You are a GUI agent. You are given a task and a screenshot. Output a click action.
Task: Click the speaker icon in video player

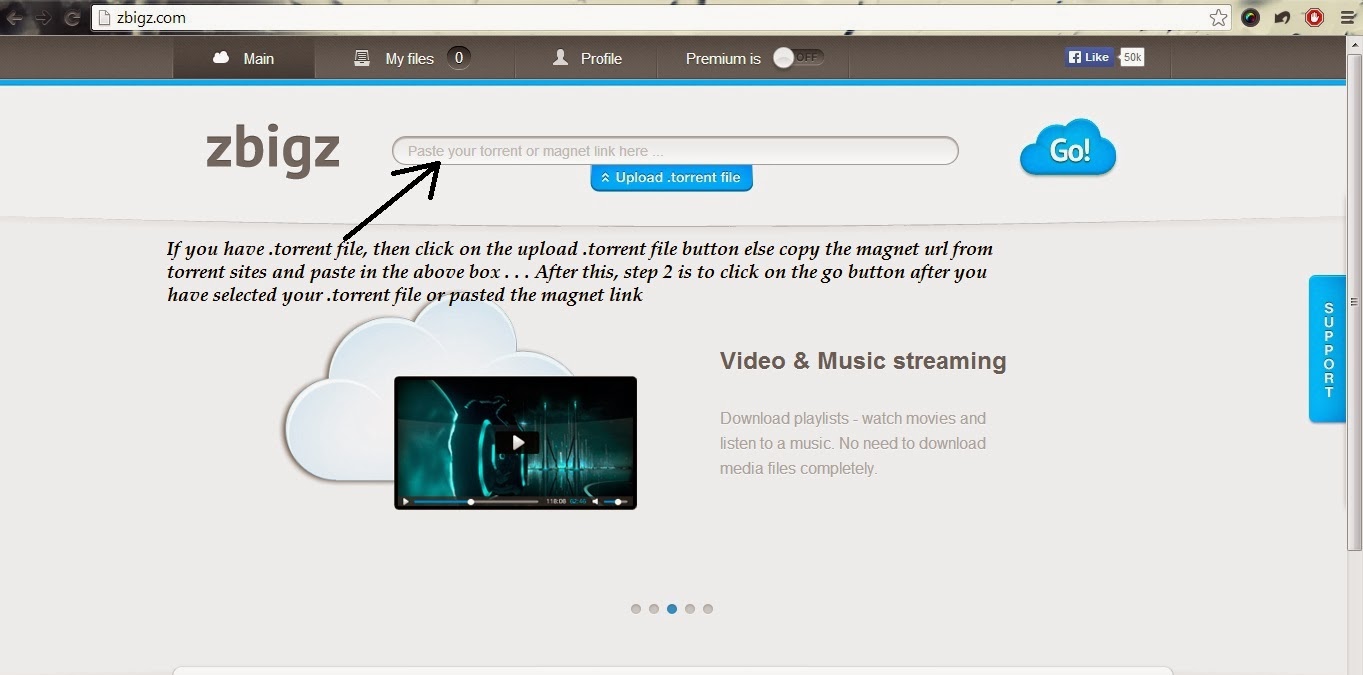point(595,501)
